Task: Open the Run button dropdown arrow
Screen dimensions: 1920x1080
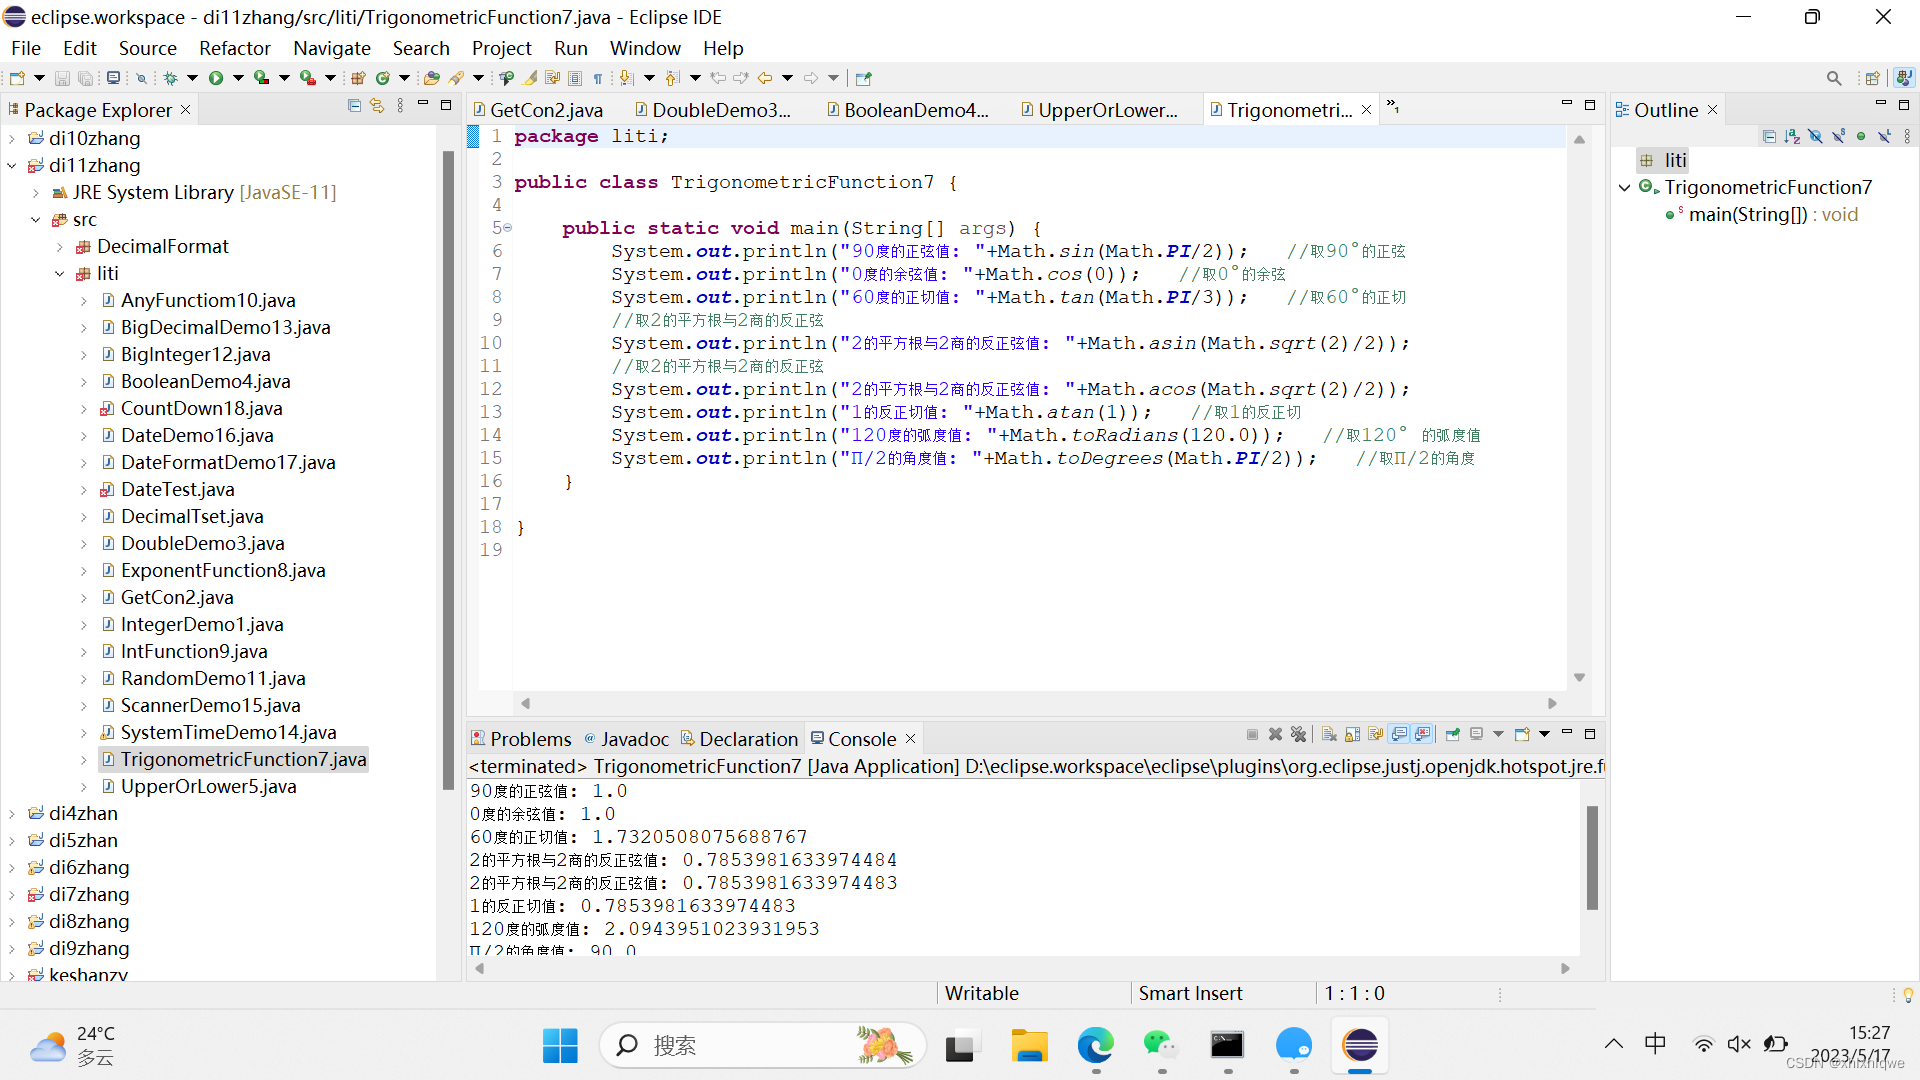Action: point(238,78)
